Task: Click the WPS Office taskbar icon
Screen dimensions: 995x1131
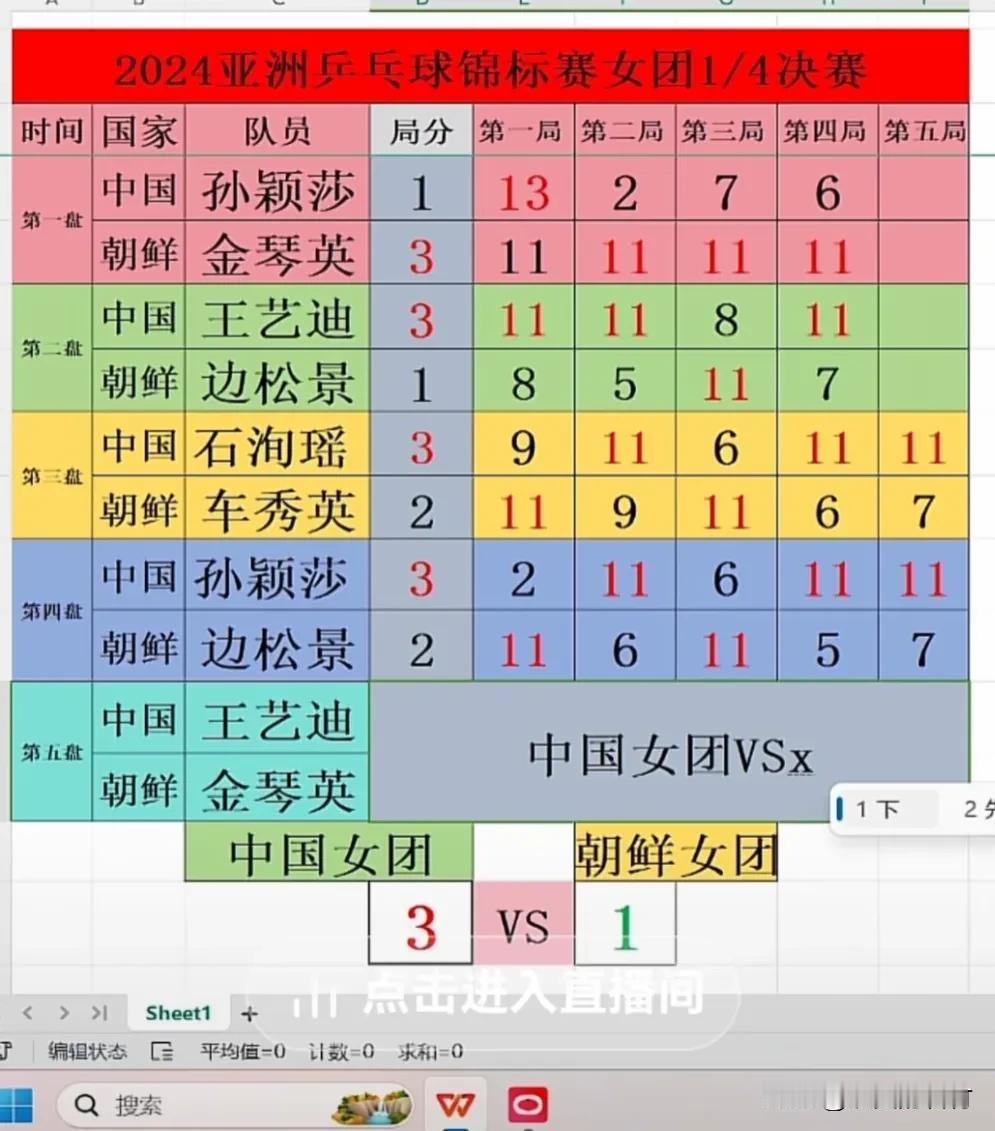Action: (455, 1105)
